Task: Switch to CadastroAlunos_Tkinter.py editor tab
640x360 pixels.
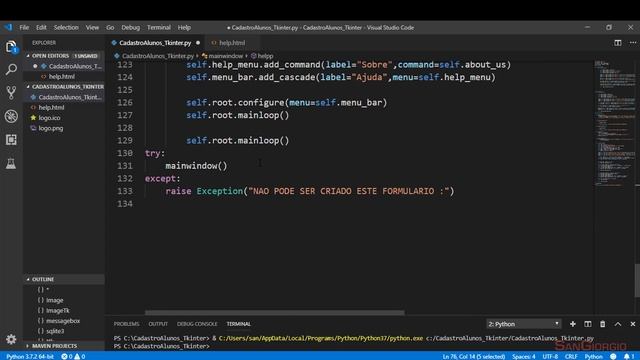Action: (155, 43)
